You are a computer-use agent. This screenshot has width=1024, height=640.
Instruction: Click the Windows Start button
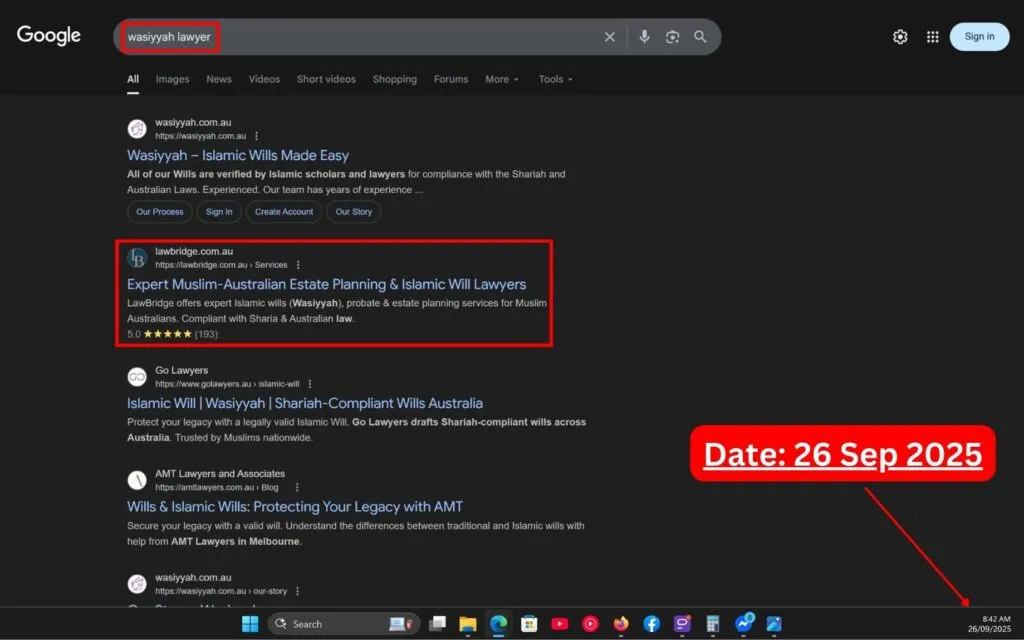(x=250, y=623)
